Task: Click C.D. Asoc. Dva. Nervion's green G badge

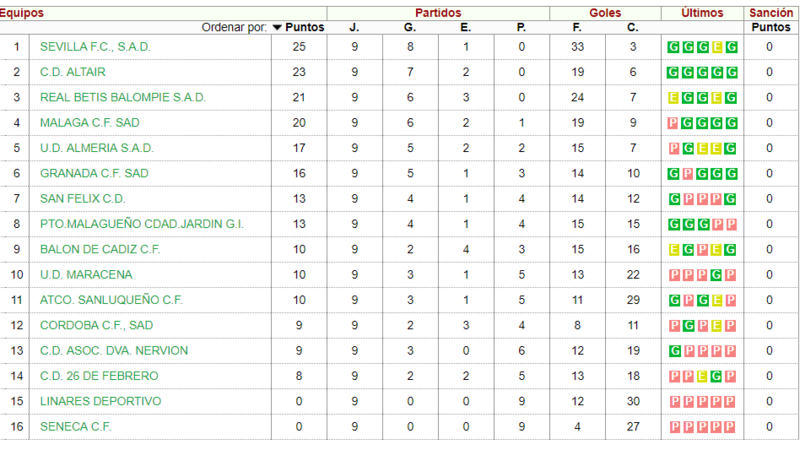Action: click(674, 351)
